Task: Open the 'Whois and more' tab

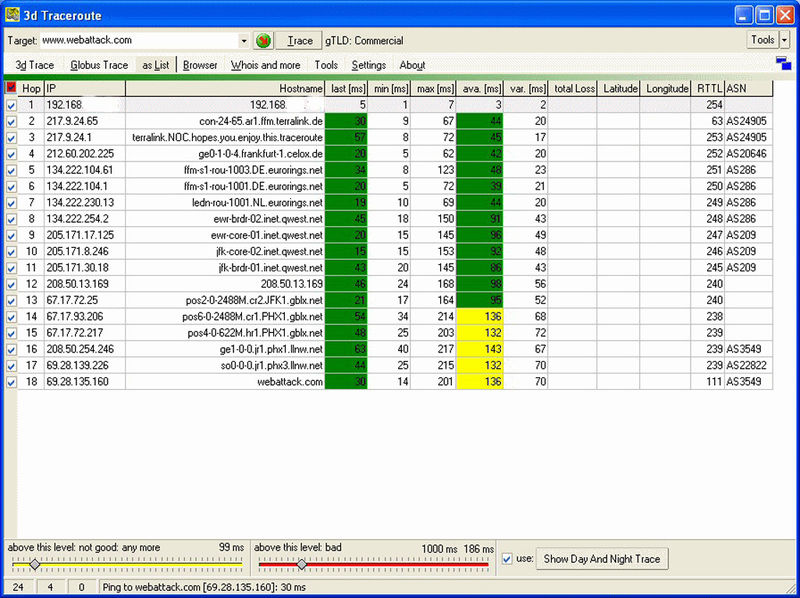Action: pos(265,65)
